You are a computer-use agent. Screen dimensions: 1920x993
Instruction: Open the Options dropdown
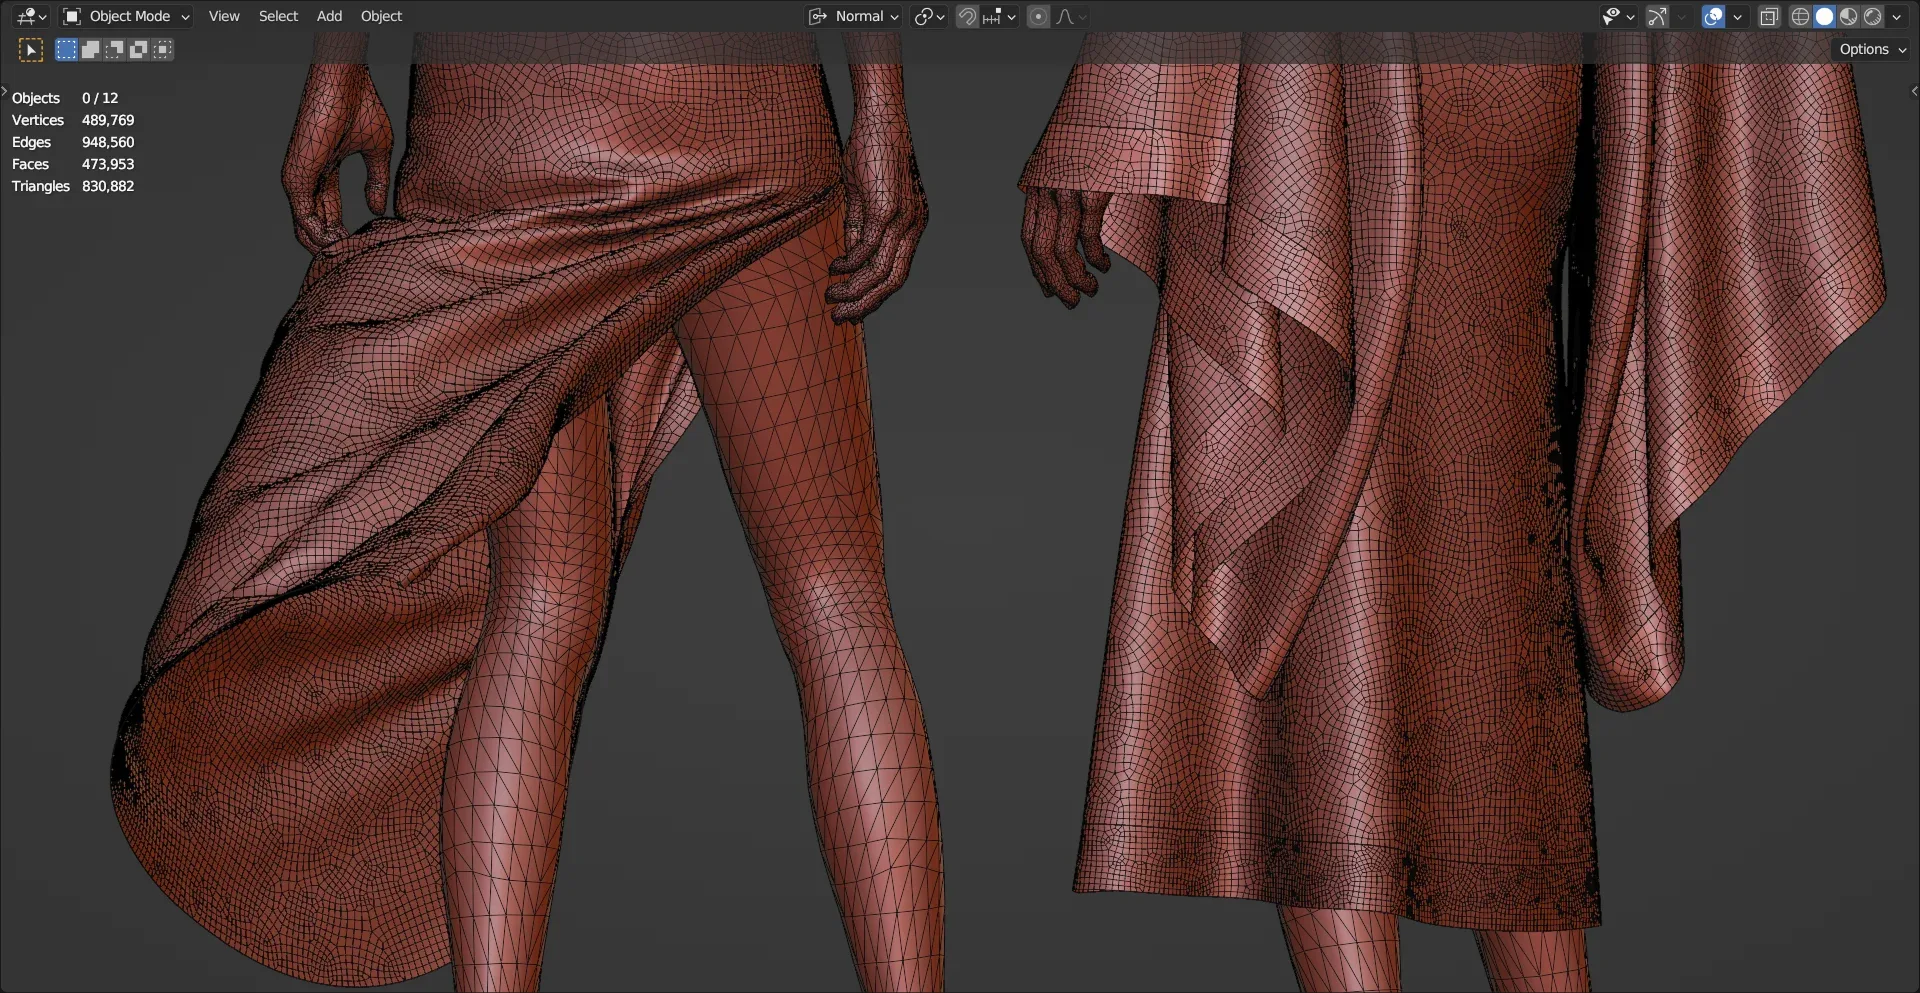pos(1873,49)
